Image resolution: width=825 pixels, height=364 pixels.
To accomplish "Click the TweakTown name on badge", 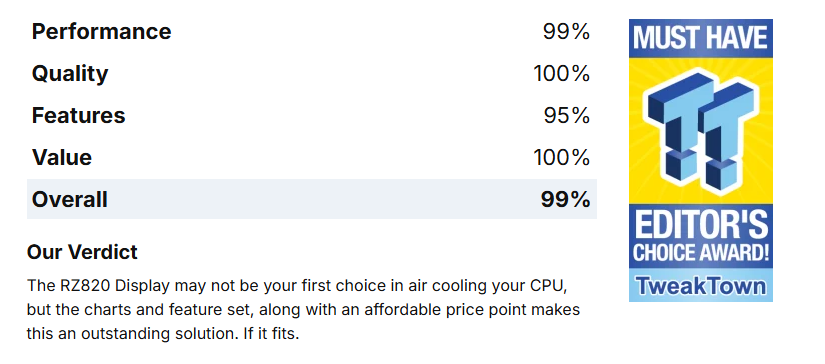I will (x=701, y=286).
